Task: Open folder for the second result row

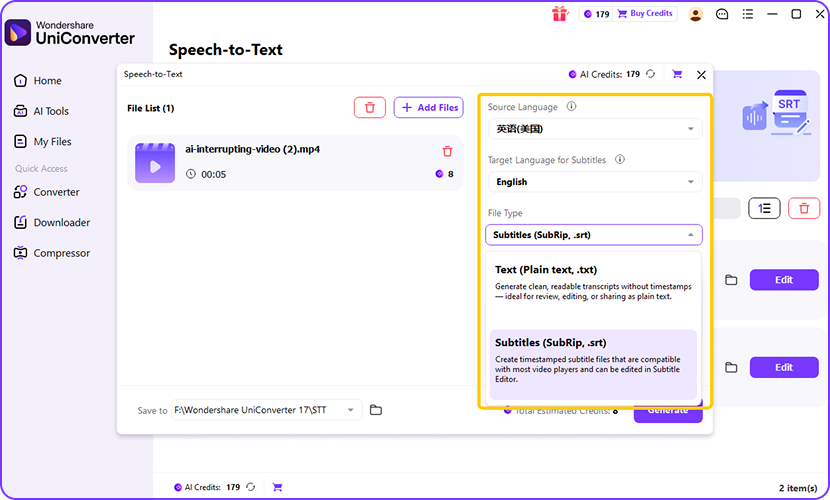Action: pyautogui.click(x=731, y=367)
